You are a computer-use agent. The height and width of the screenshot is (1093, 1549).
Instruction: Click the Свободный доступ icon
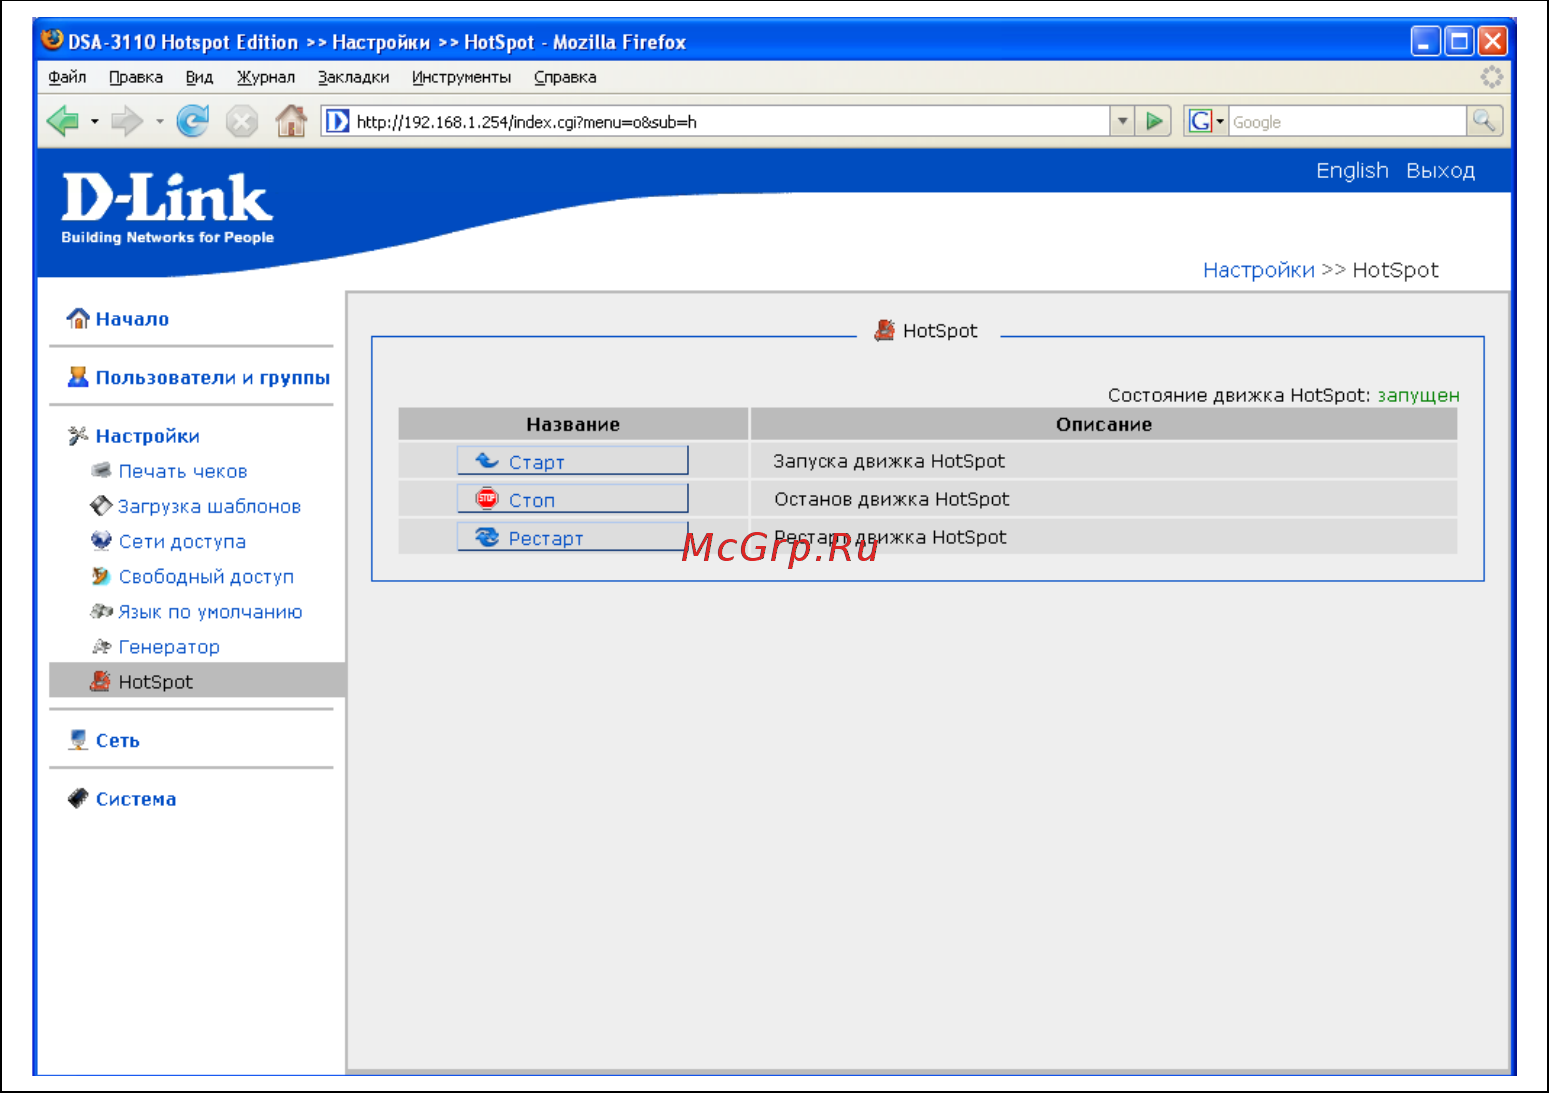[101, 576]
